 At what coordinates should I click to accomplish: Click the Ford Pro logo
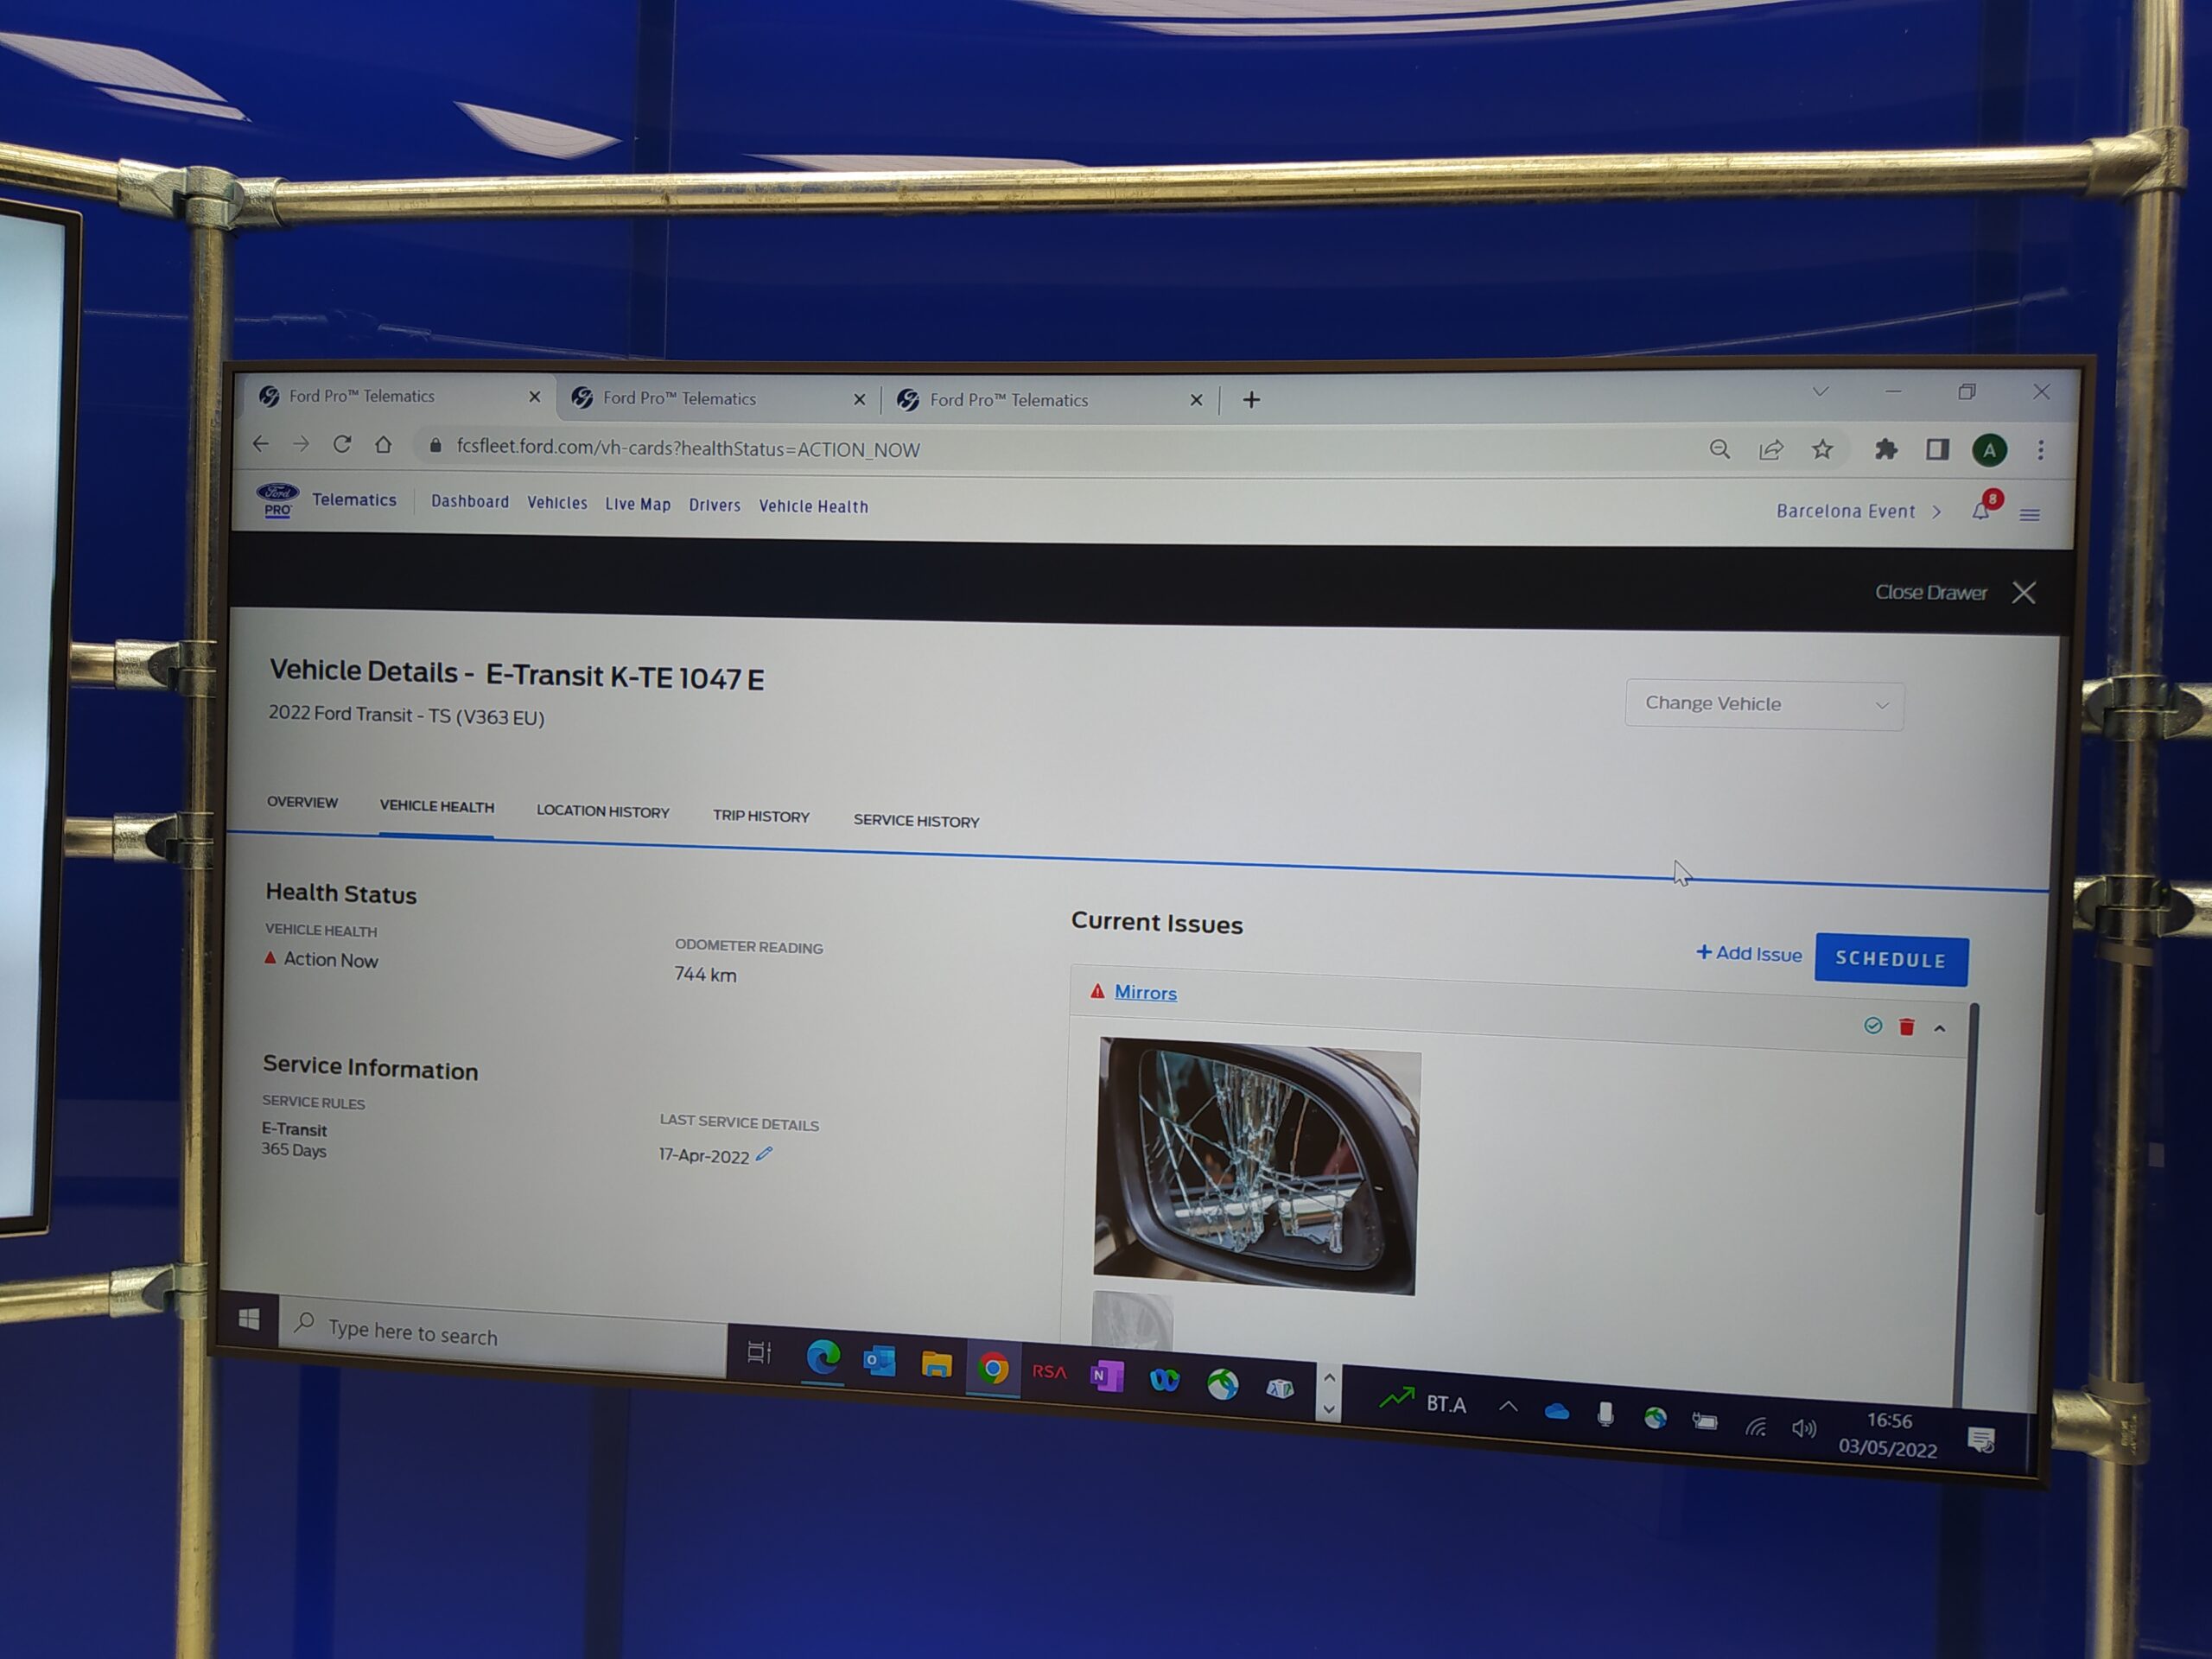pos(278,499)
